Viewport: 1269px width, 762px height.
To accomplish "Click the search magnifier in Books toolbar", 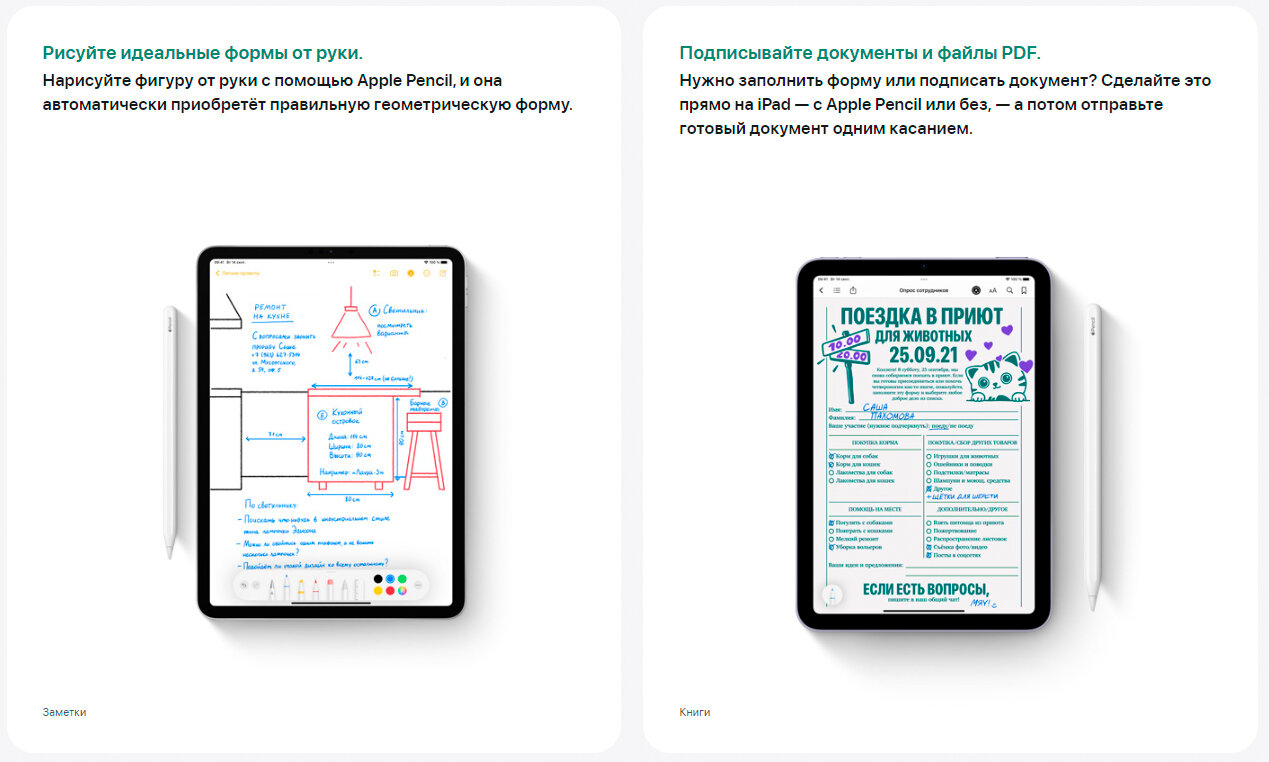I will click(1009, 290).
